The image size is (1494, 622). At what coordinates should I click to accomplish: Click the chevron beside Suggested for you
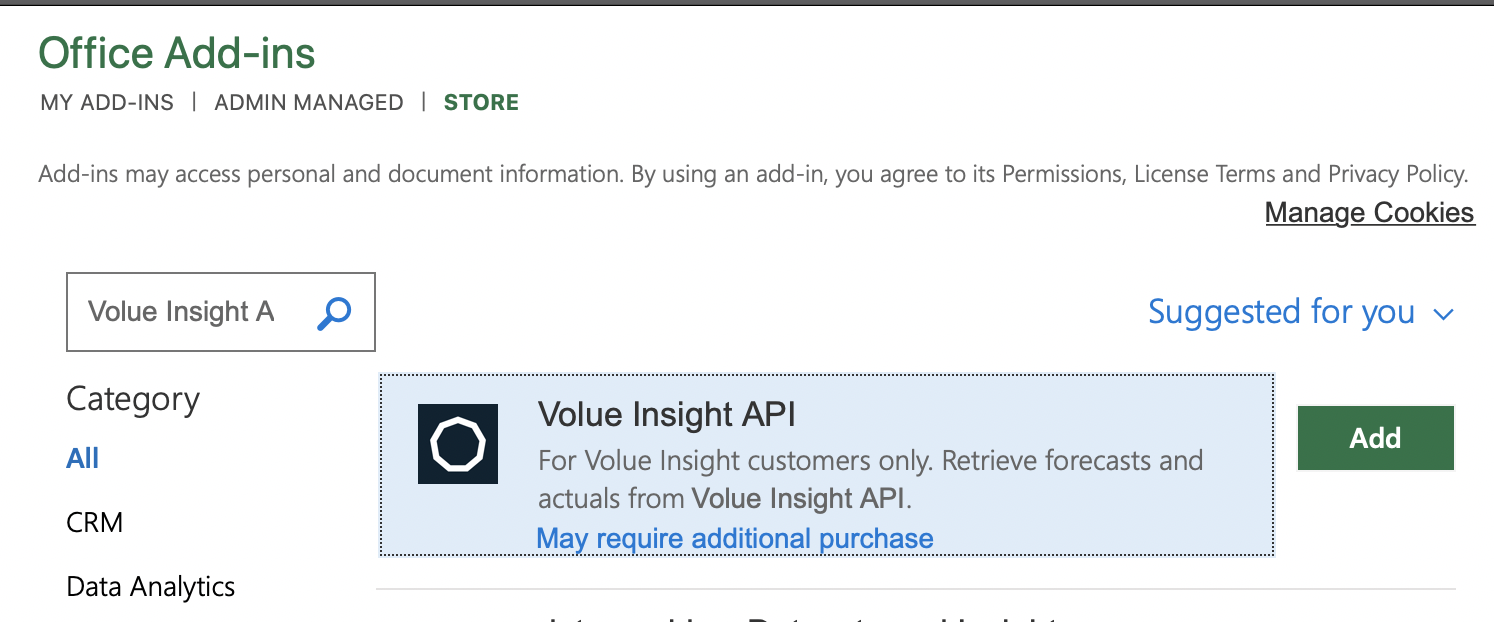point(1443,315)
